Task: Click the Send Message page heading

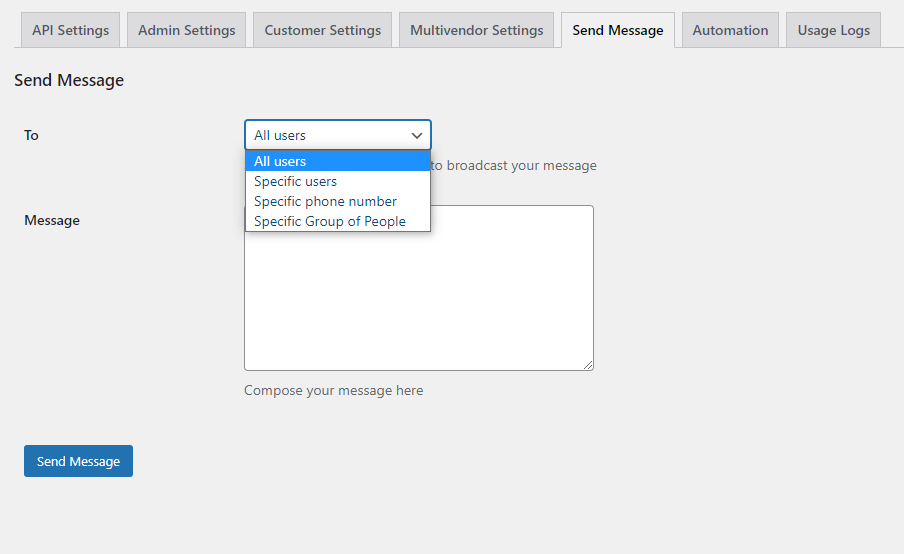Action: (x=69, y=80)
